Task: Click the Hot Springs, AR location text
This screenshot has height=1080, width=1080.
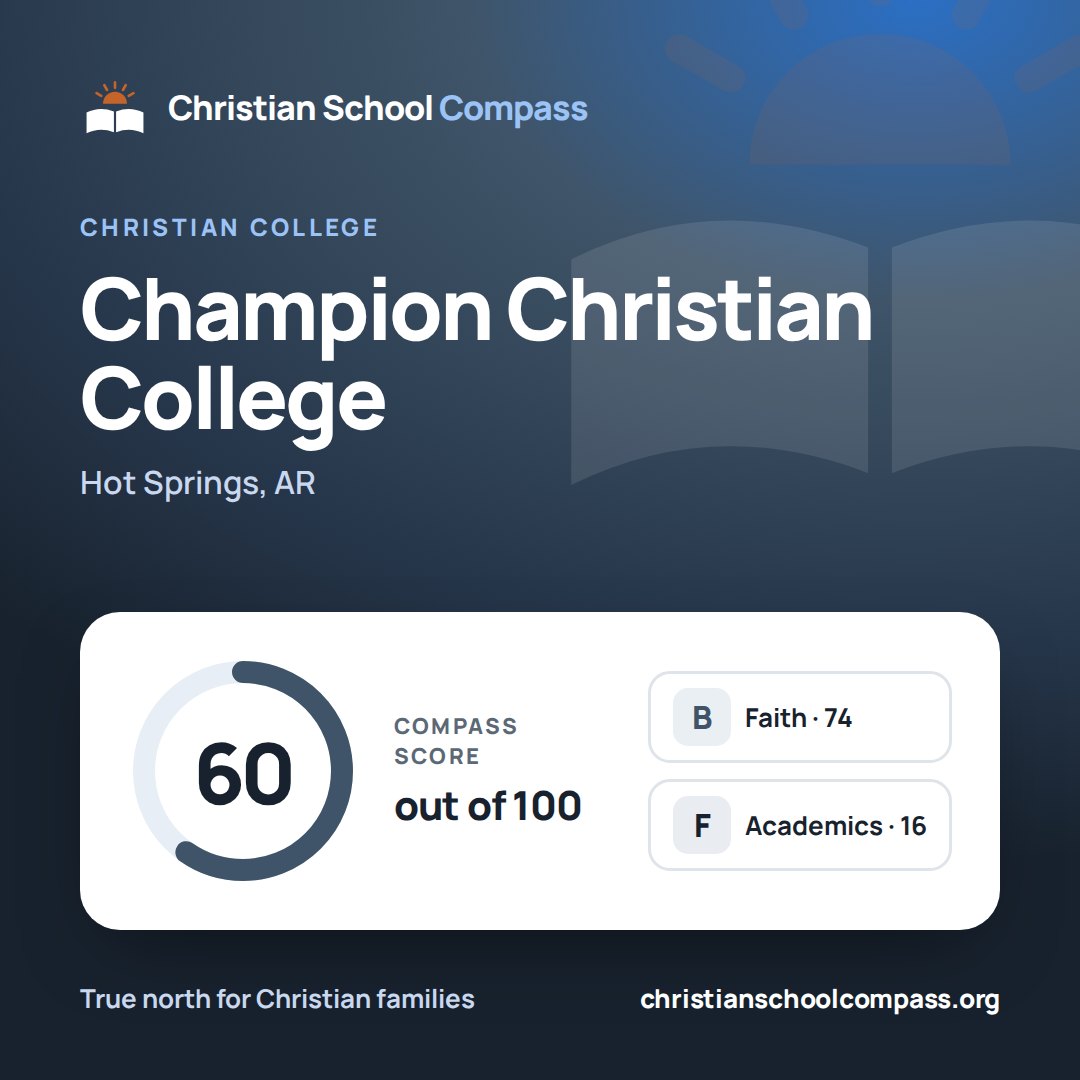Action: pyautogui.click(x=198, y=484)
